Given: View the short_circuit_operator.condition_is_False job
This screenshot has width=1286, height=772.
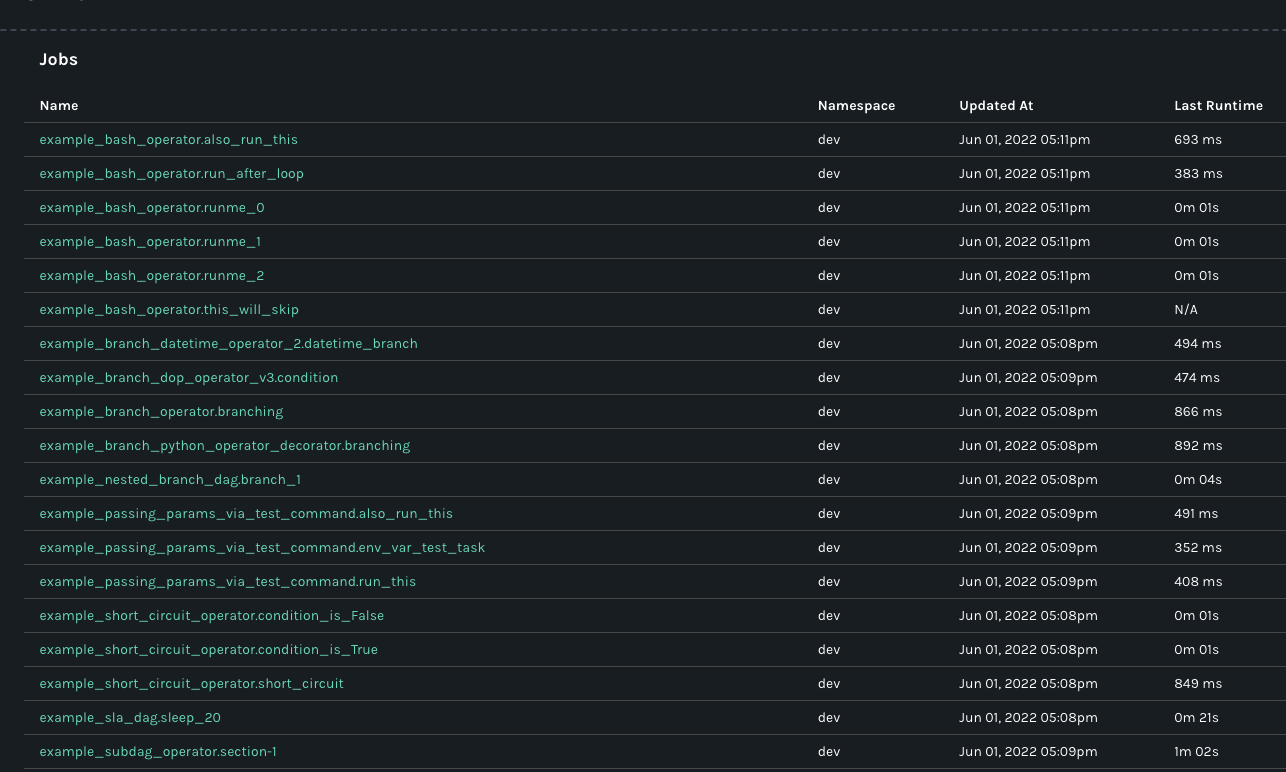Looking at the screenshot, I should coord(211,615).
